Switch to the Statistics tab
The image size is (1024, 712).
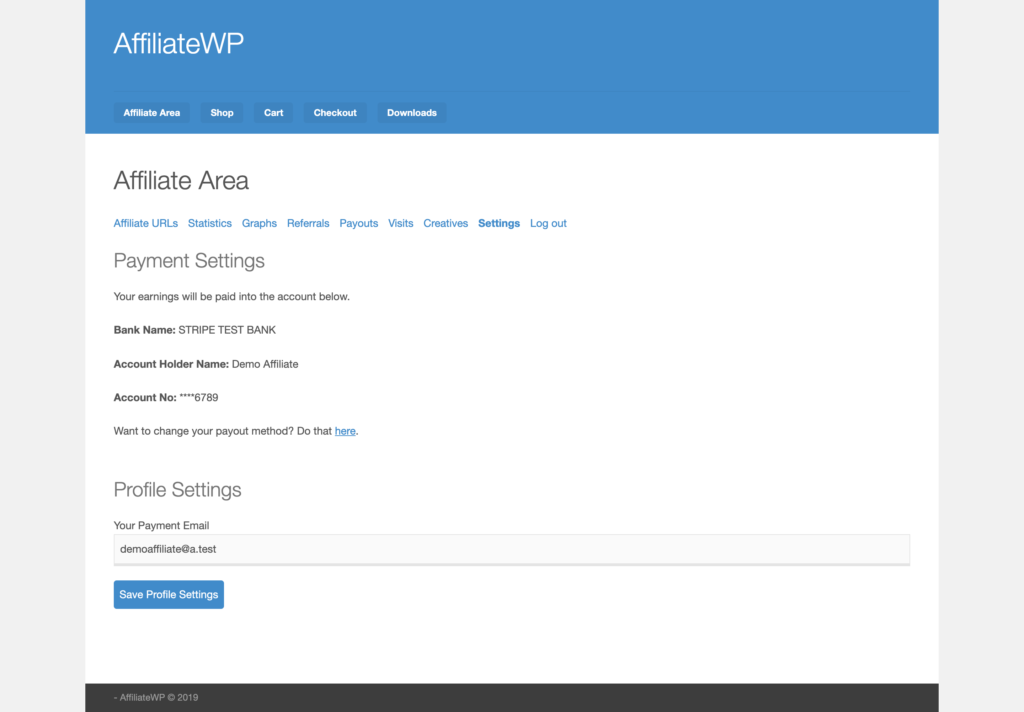[210, 223]
